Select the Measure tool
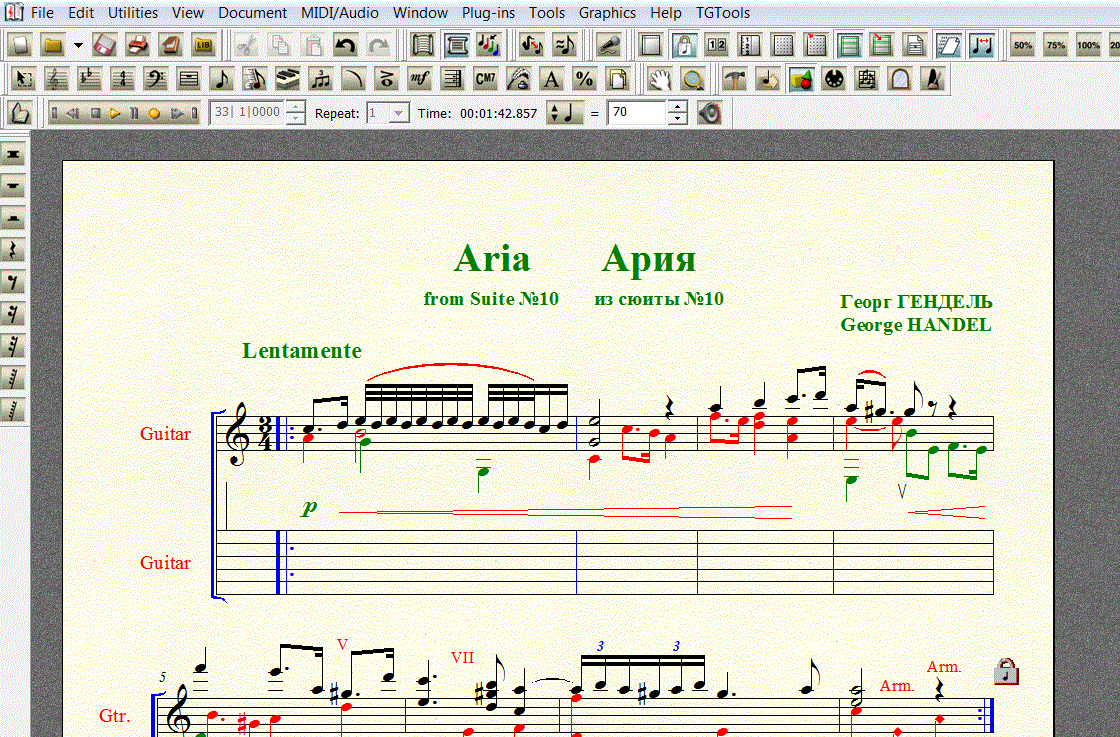The width and height of the screenshot is (1120, 737). [189, 79]
